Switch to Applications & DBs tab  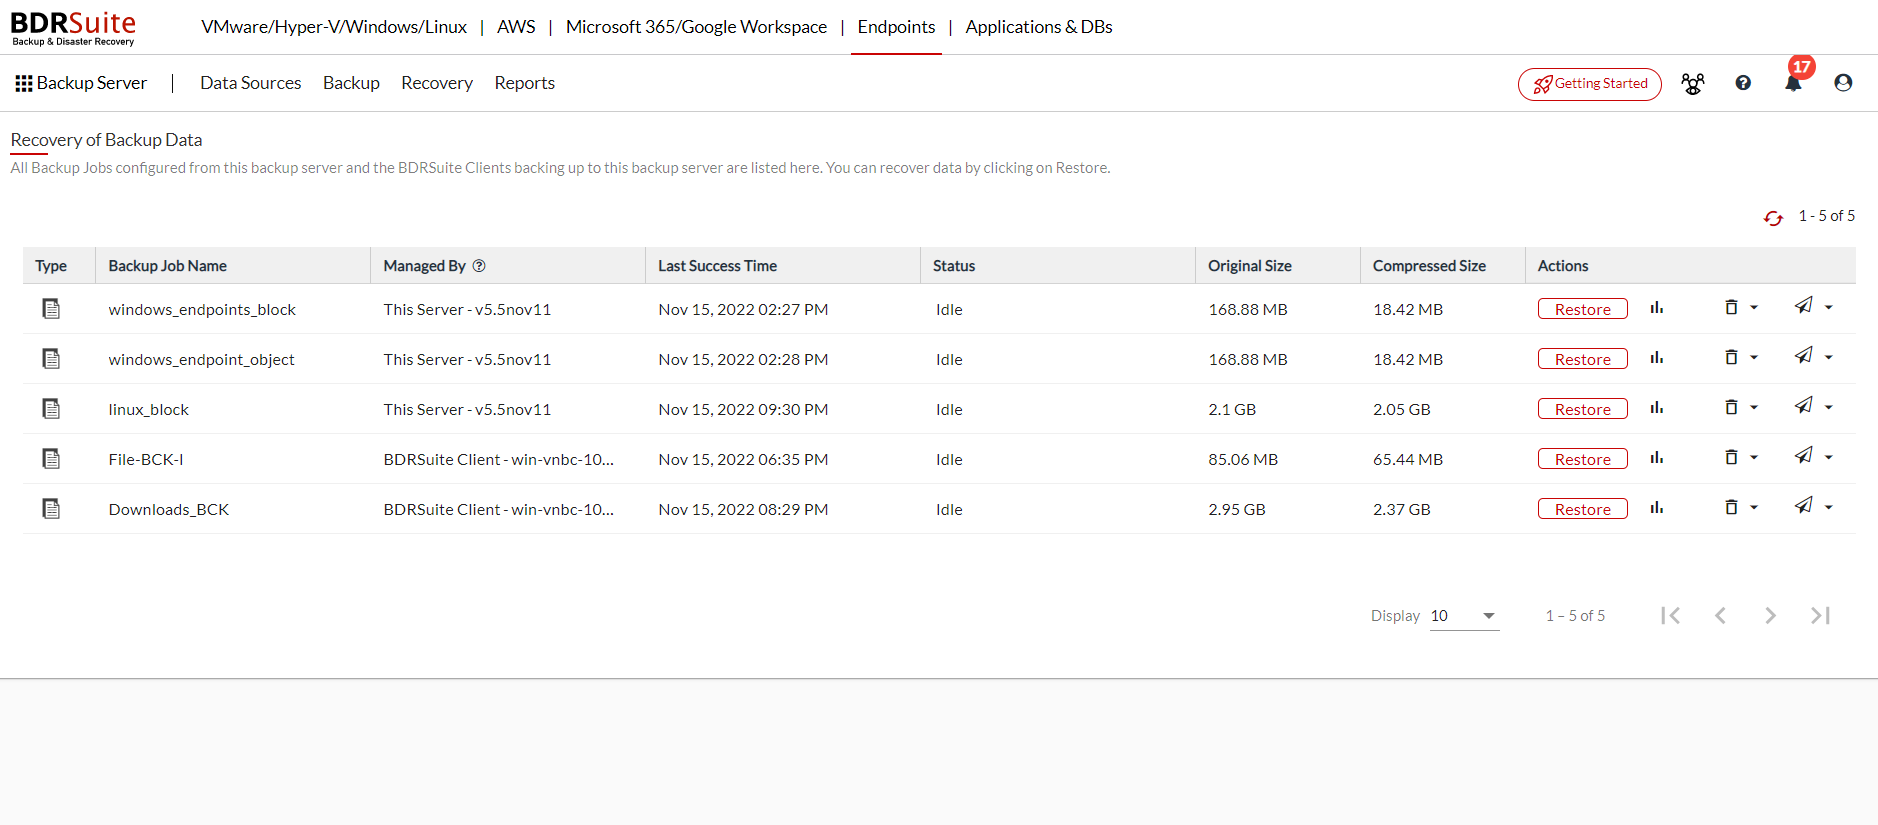(x=1039, y=27)
